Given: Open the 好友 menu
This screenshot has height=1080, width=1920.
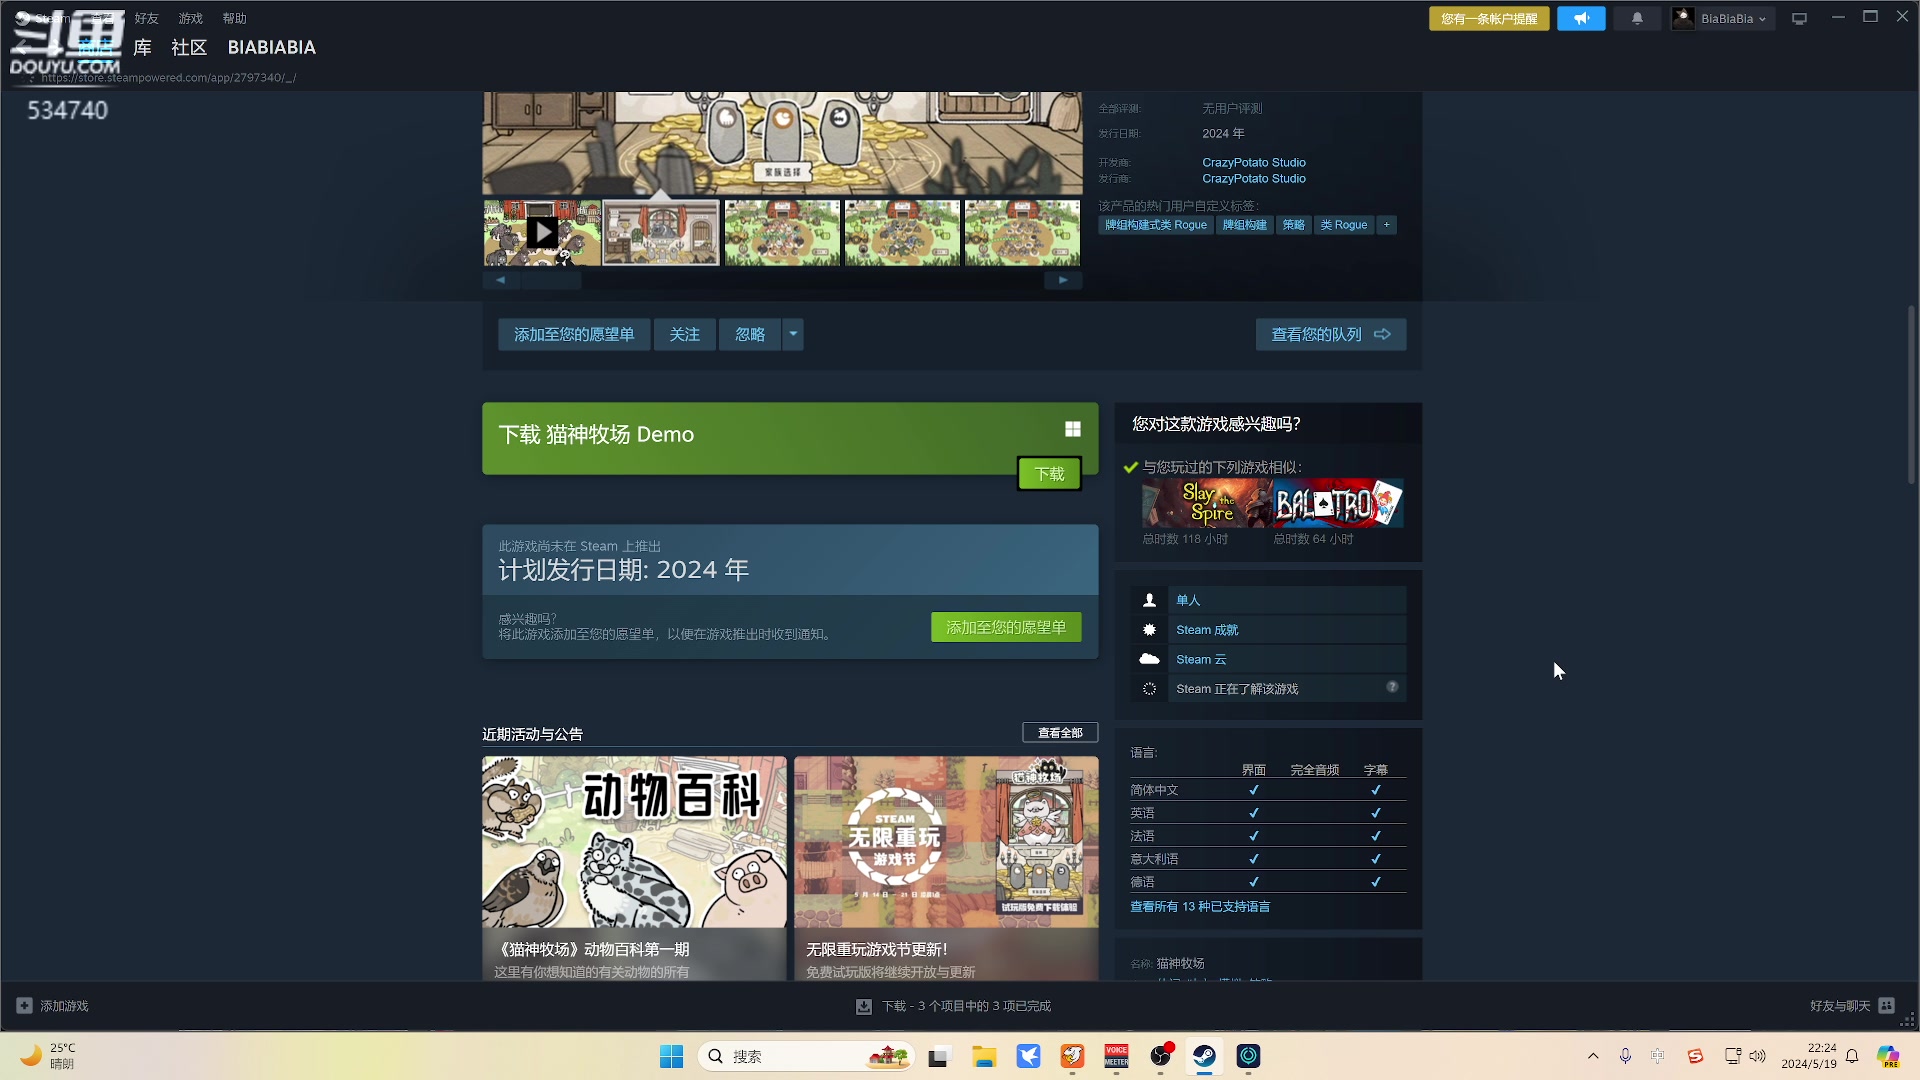Looking at the screenshot, I should pyautogui.click(x=146, y=18).
